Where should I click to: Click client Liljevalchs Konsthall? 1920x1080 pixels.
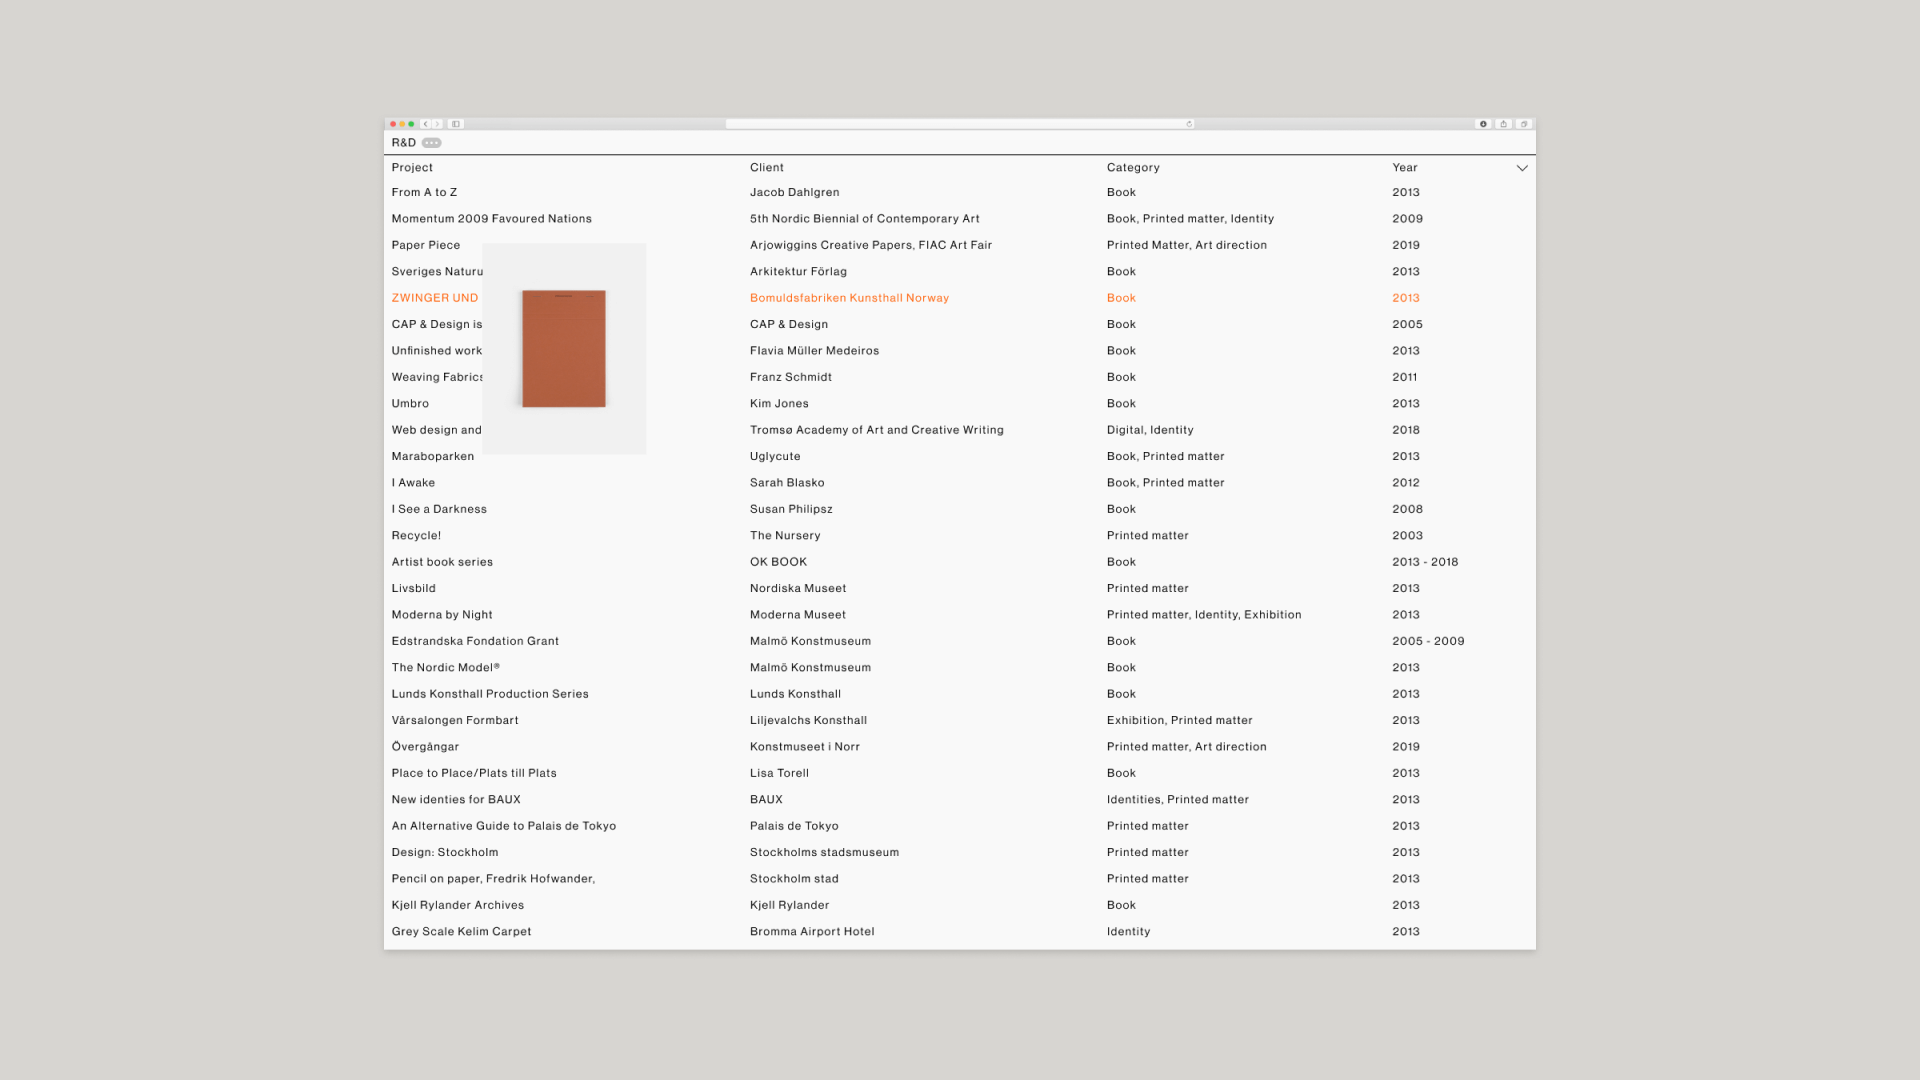[808, 720]
